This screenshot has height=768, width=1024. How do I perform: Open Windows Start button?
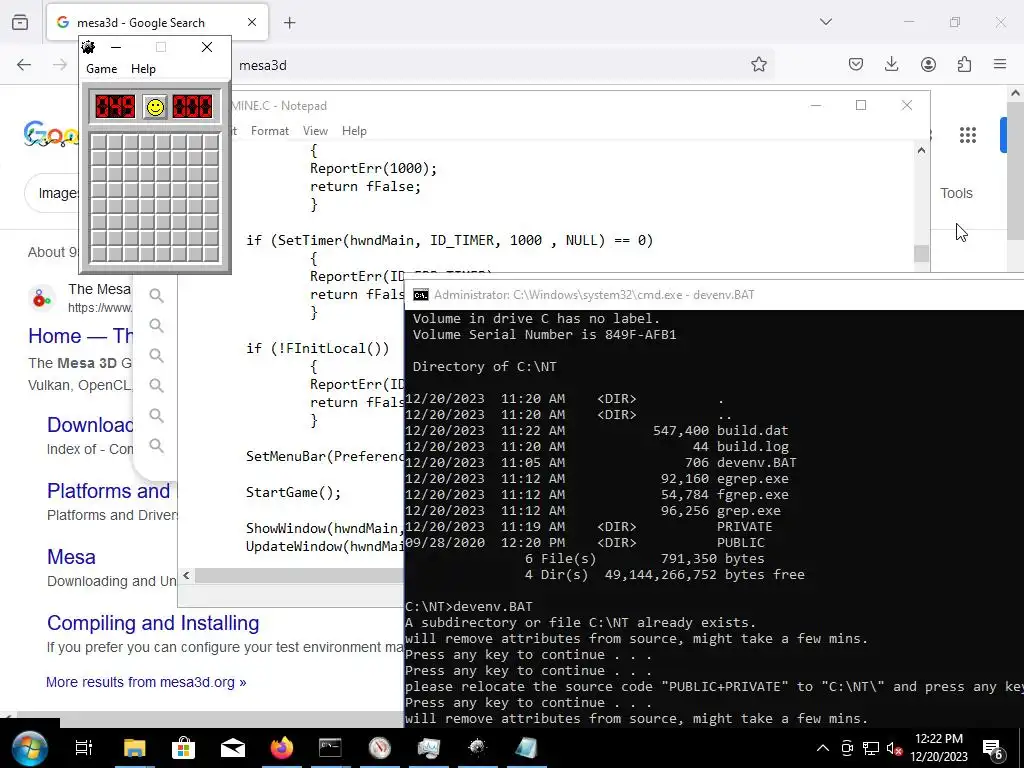[x=29, y=748]
